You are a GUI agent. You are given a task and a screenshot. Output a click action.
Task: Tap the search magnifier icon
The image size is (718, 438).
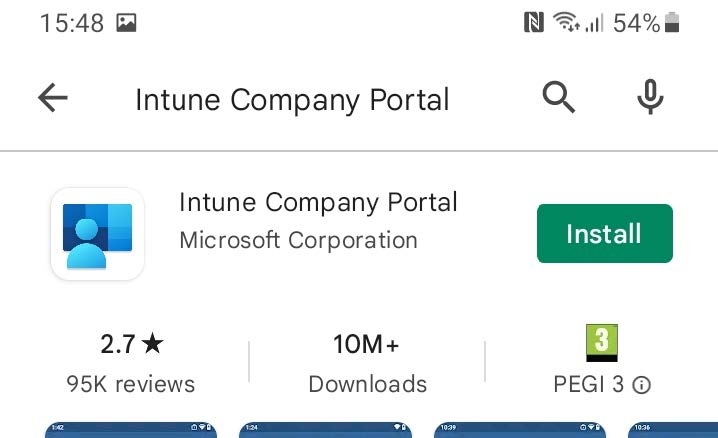pyautogui.click(x=558, y=97)
